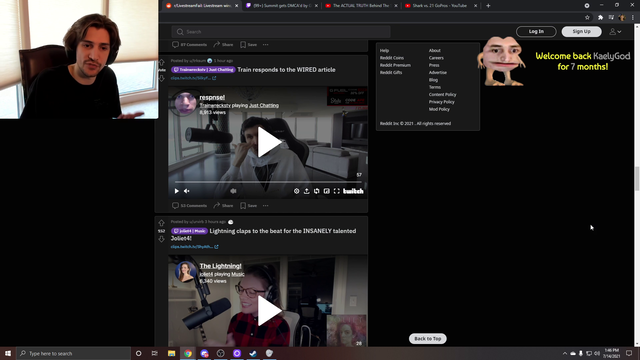Click the Twitch logo in the clip player

tap(353, 191)
